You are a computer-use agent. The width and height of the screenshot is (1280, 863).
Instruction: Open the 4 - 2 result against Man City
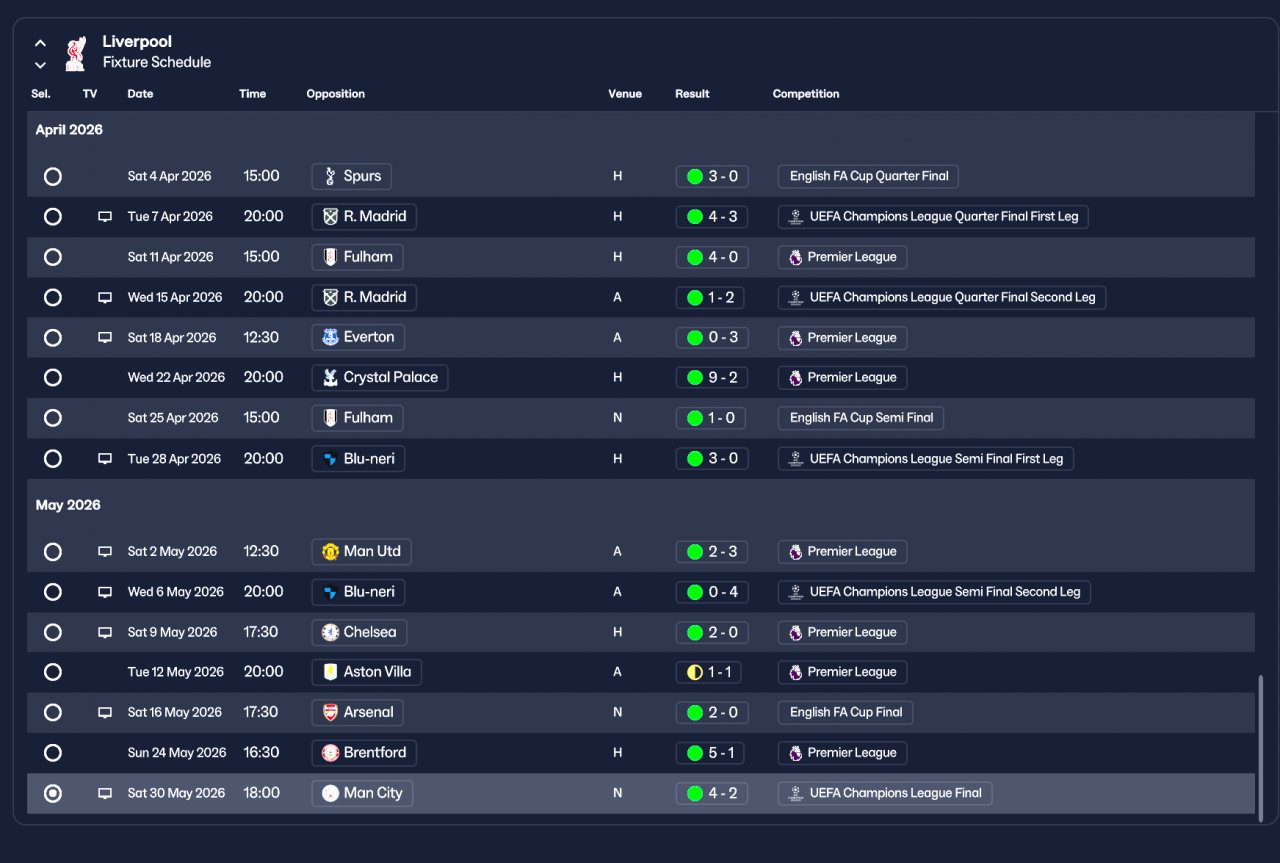click(711, 794)
